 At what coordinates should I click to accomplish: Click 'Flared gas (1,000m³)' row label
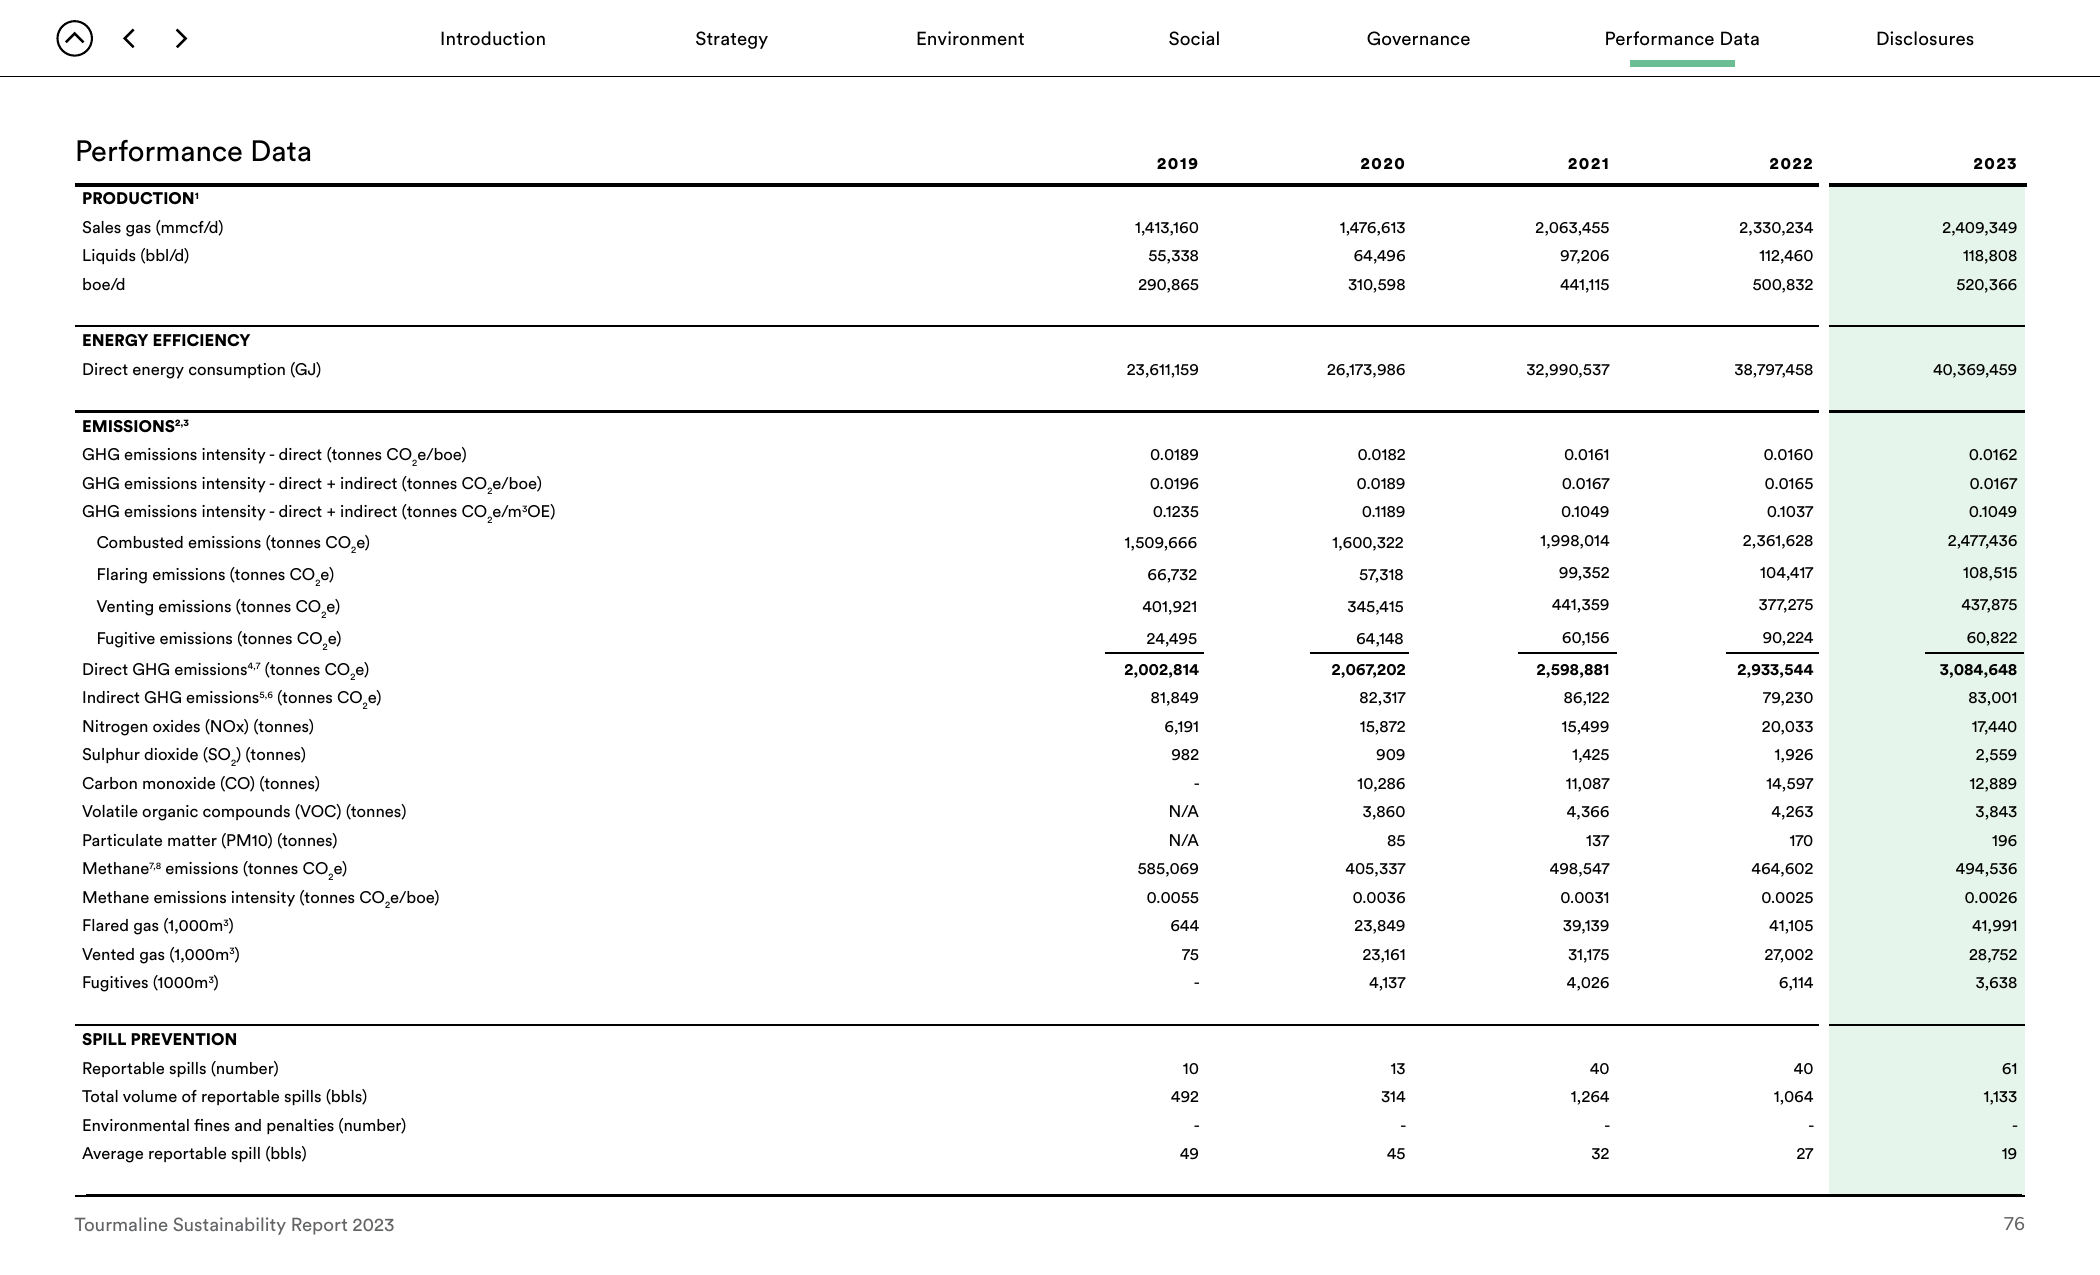pos(158,926)
